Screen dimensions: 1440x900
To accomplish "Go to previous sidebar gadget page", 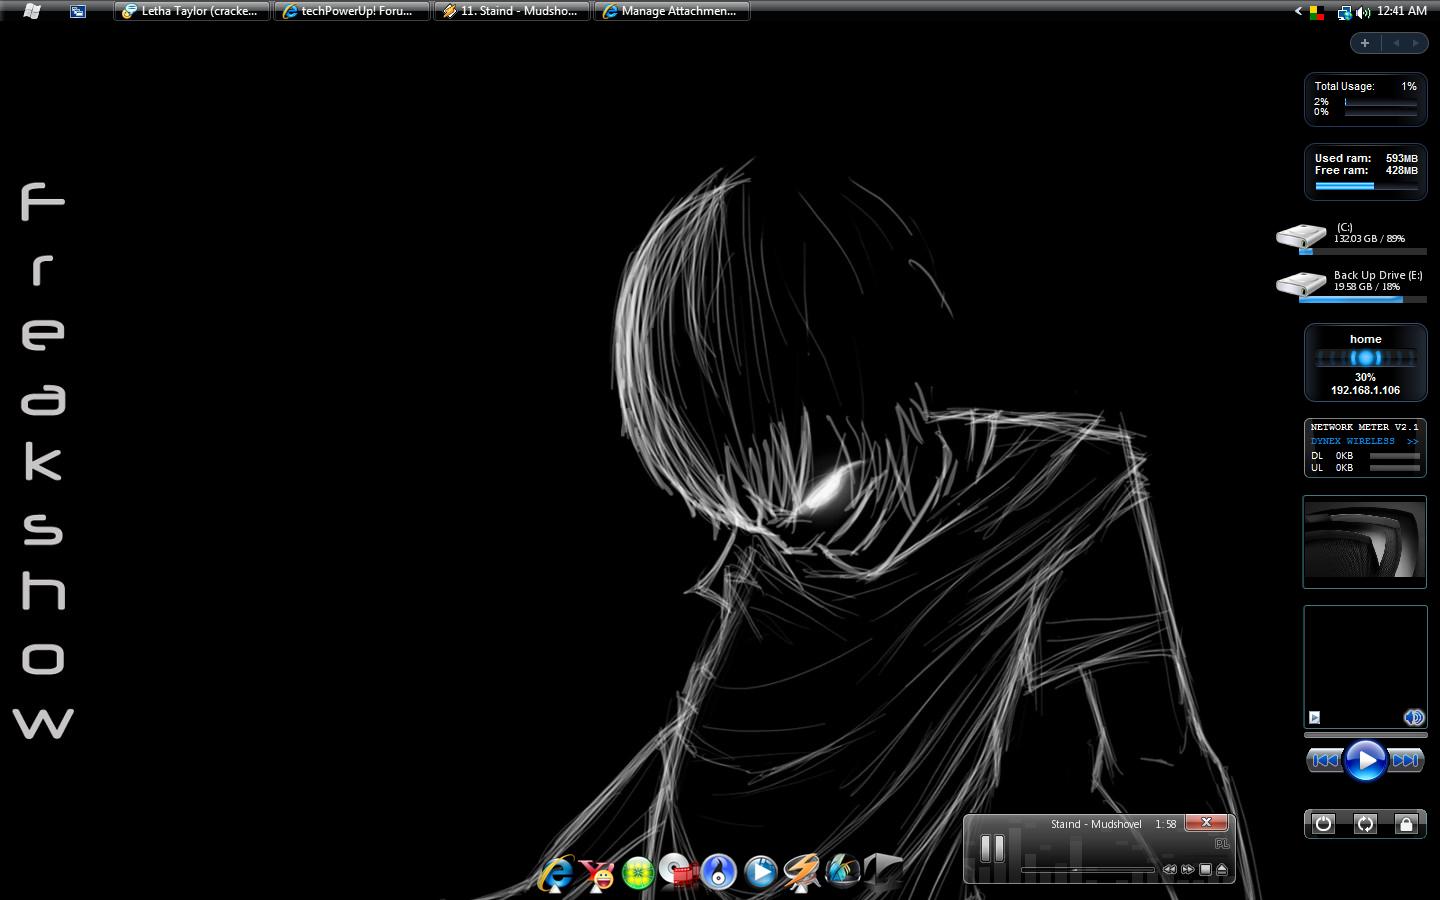I will pos(1396,43).
